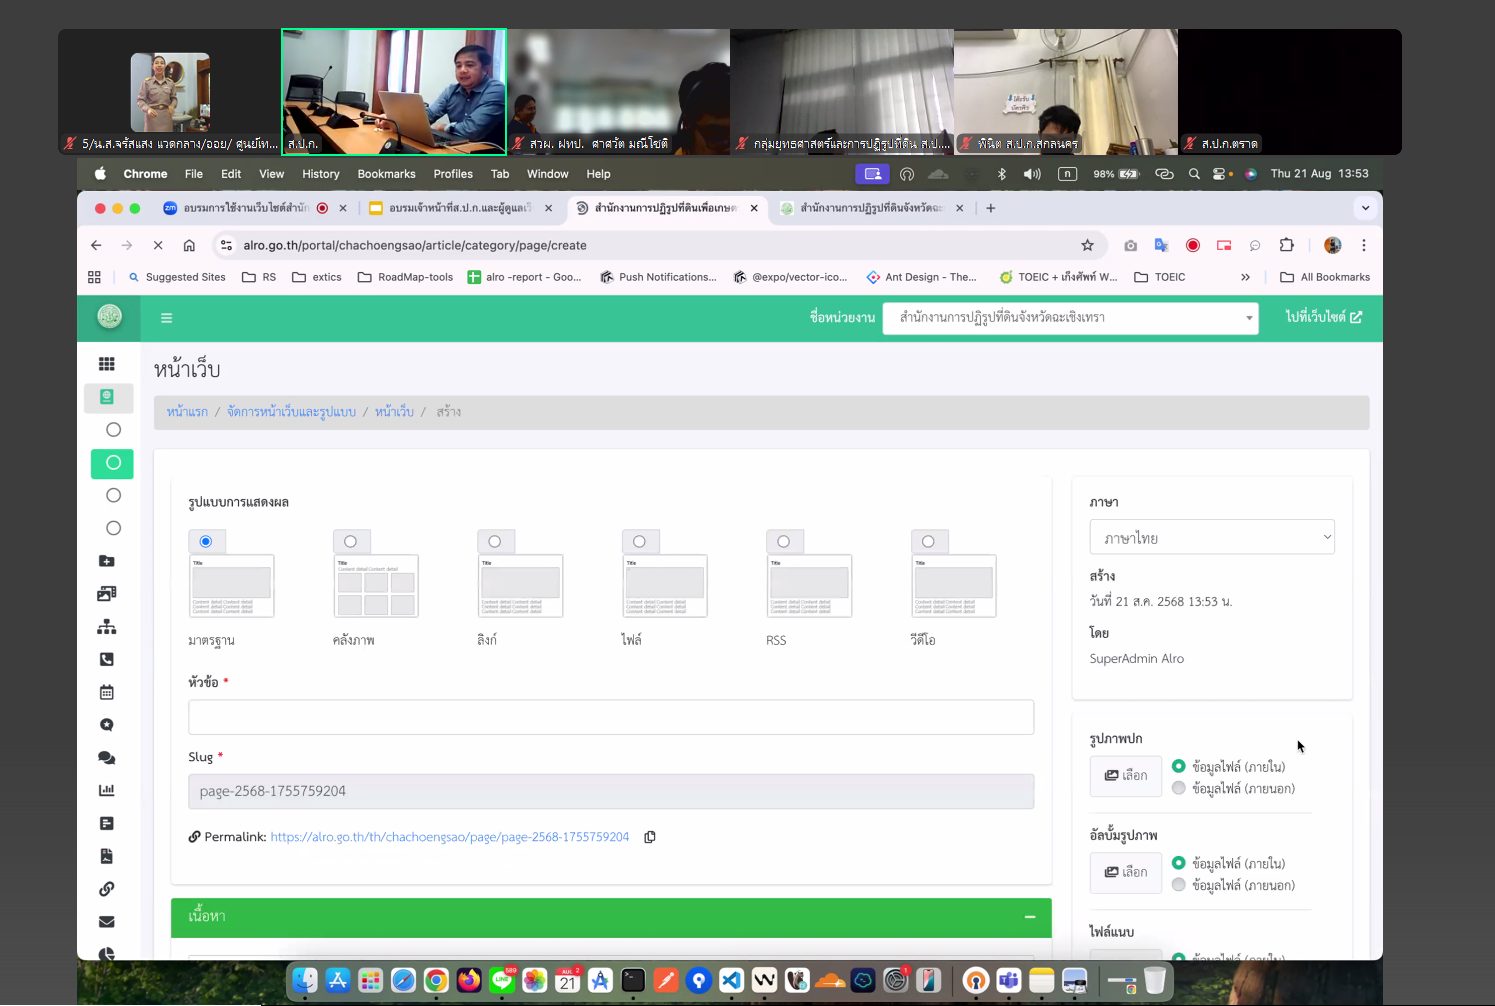This screenshot has height=1006, width=1495.
Task: Click the chat bubbles icon in sidebar
Action: coord(107,758)
